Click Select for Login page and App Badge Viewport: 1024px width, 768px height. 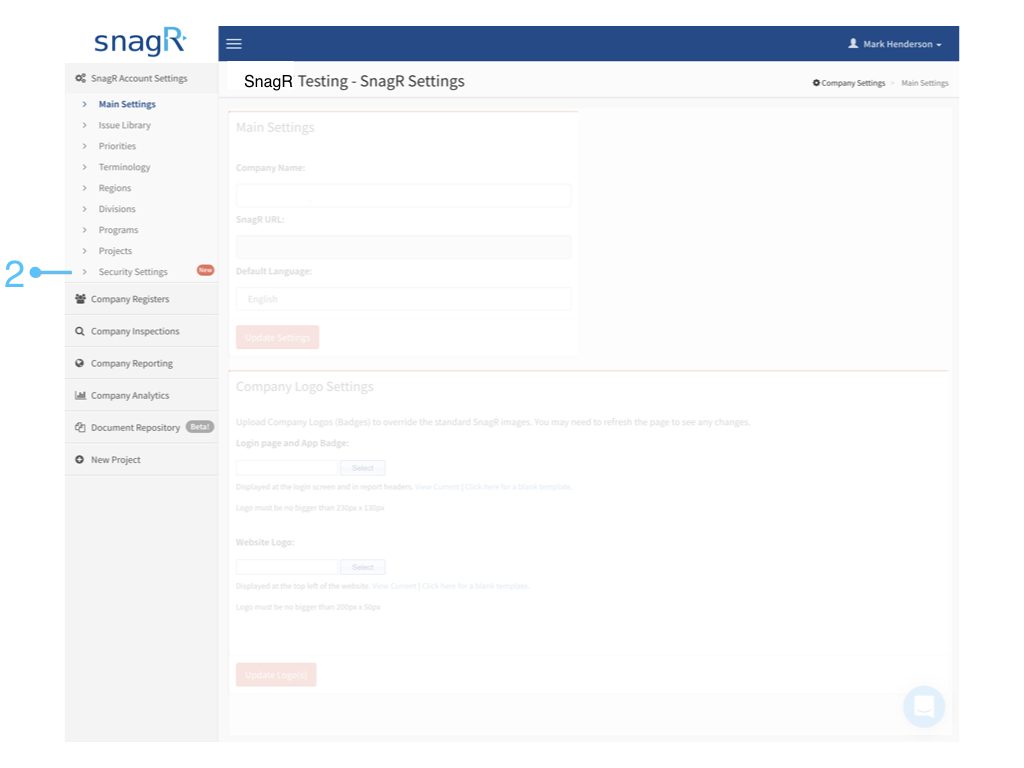point(362,468)
